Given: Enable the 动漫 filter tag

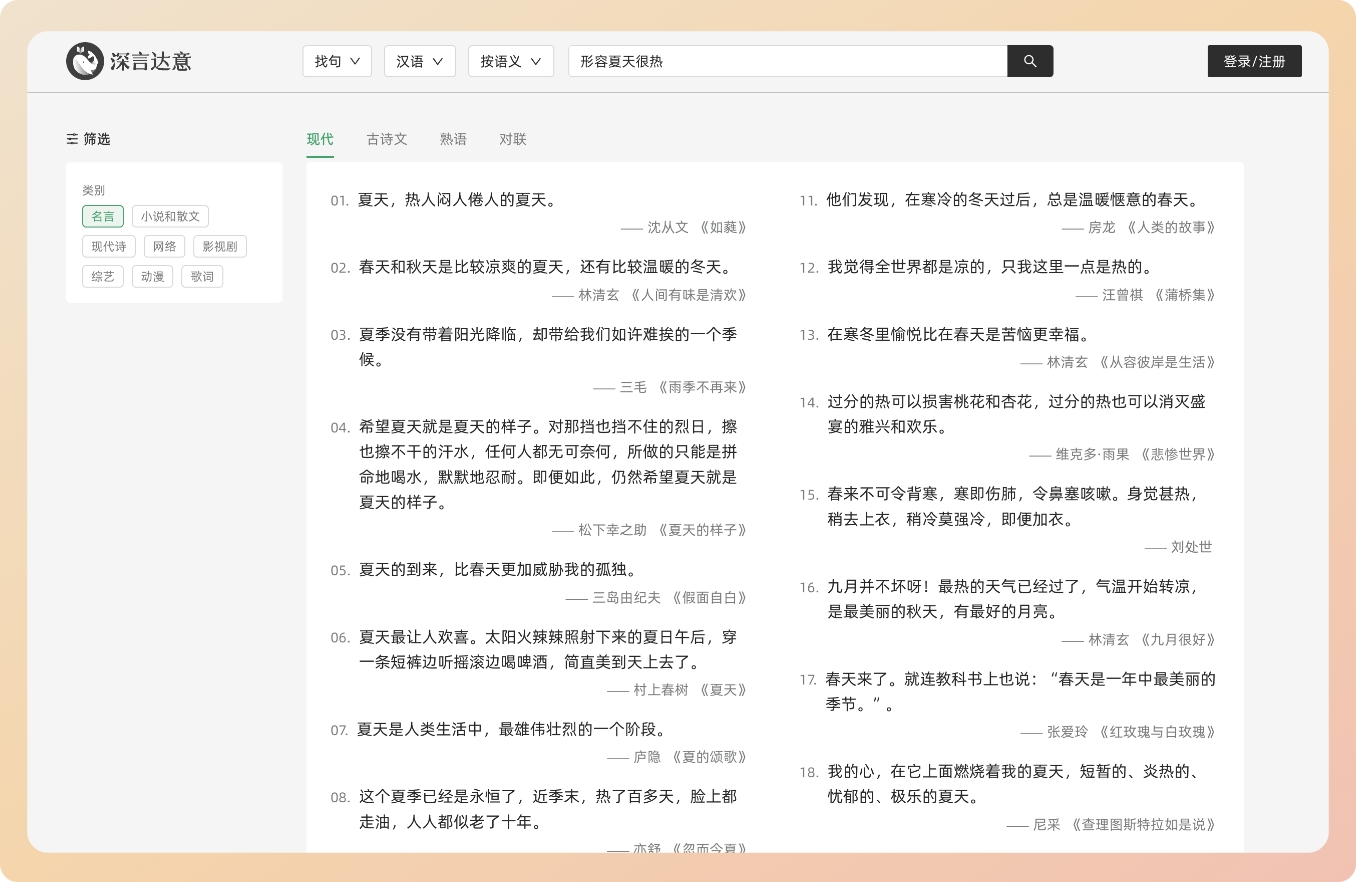Looking at the screenshot, I should click(152, 276).
